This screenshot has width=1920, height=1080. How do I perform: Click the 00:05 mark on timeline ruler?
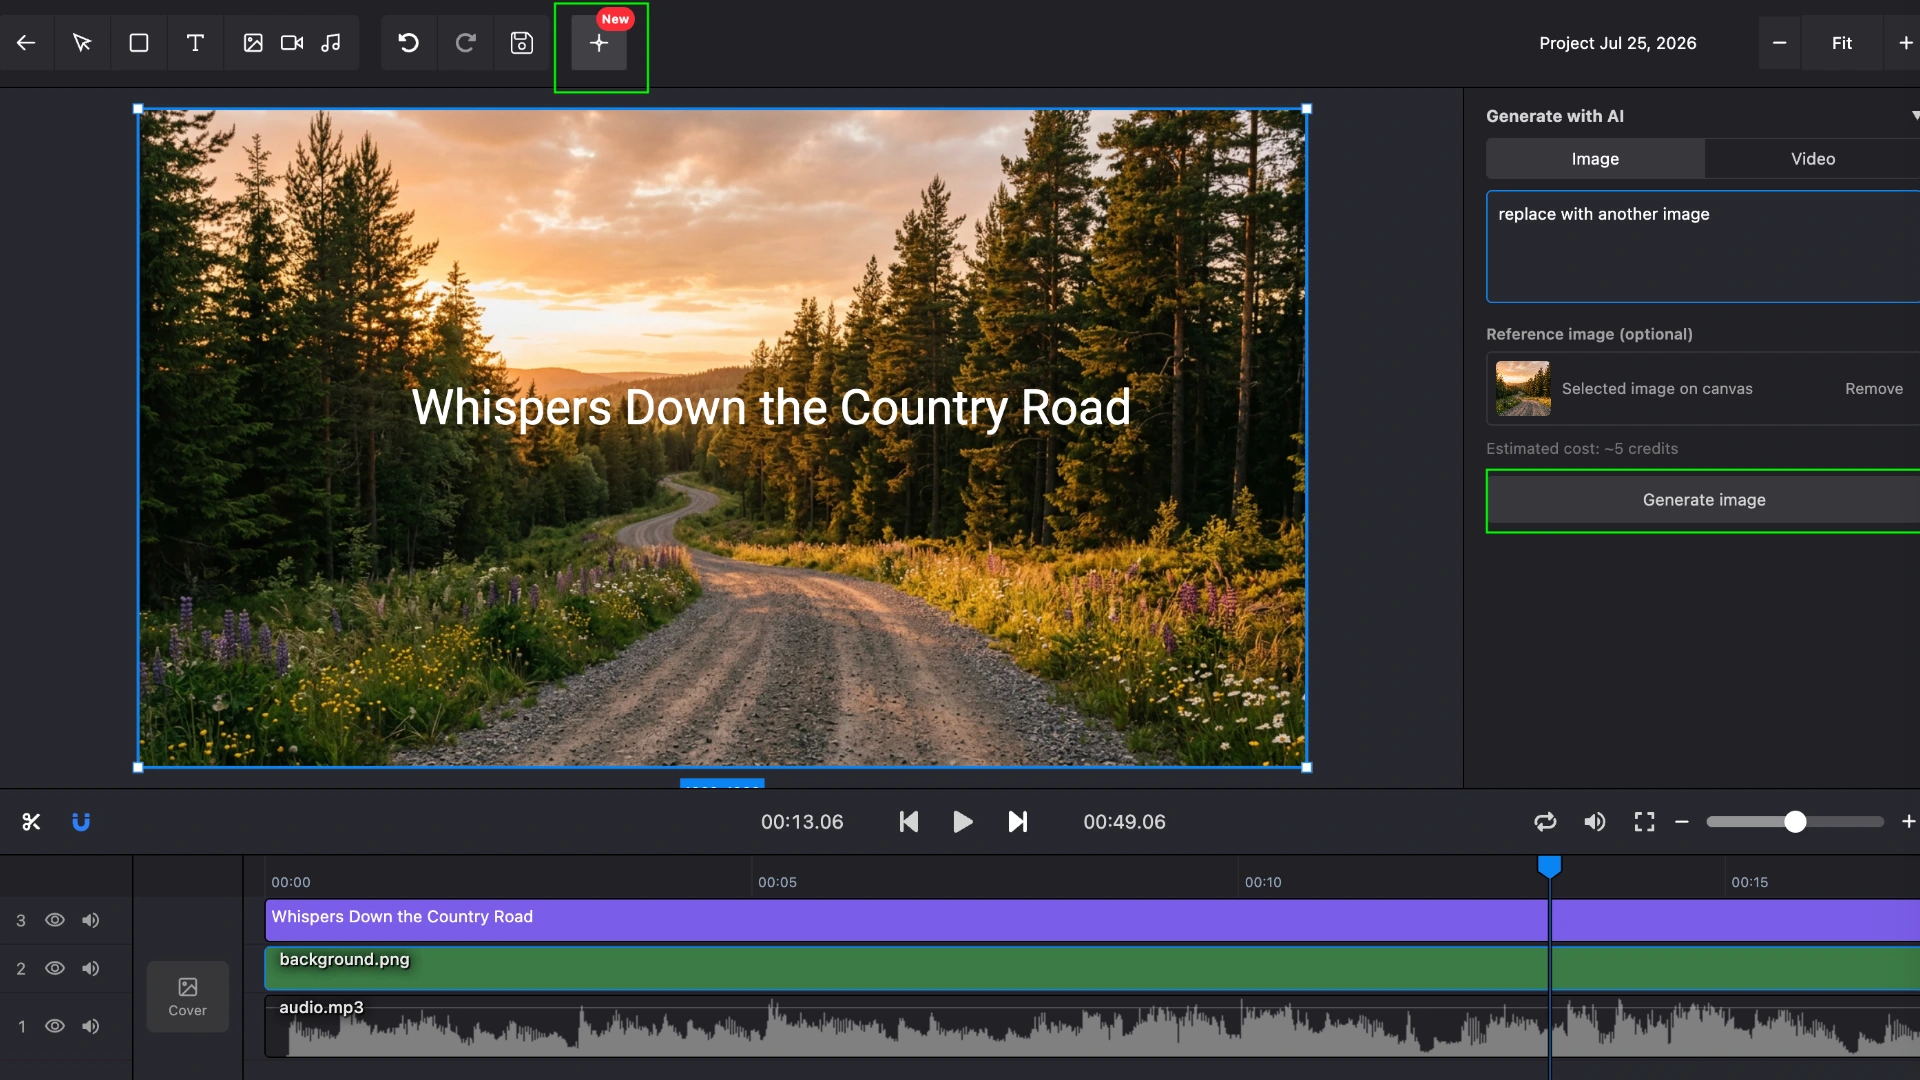pyautogui.click(x=777, y=882)
